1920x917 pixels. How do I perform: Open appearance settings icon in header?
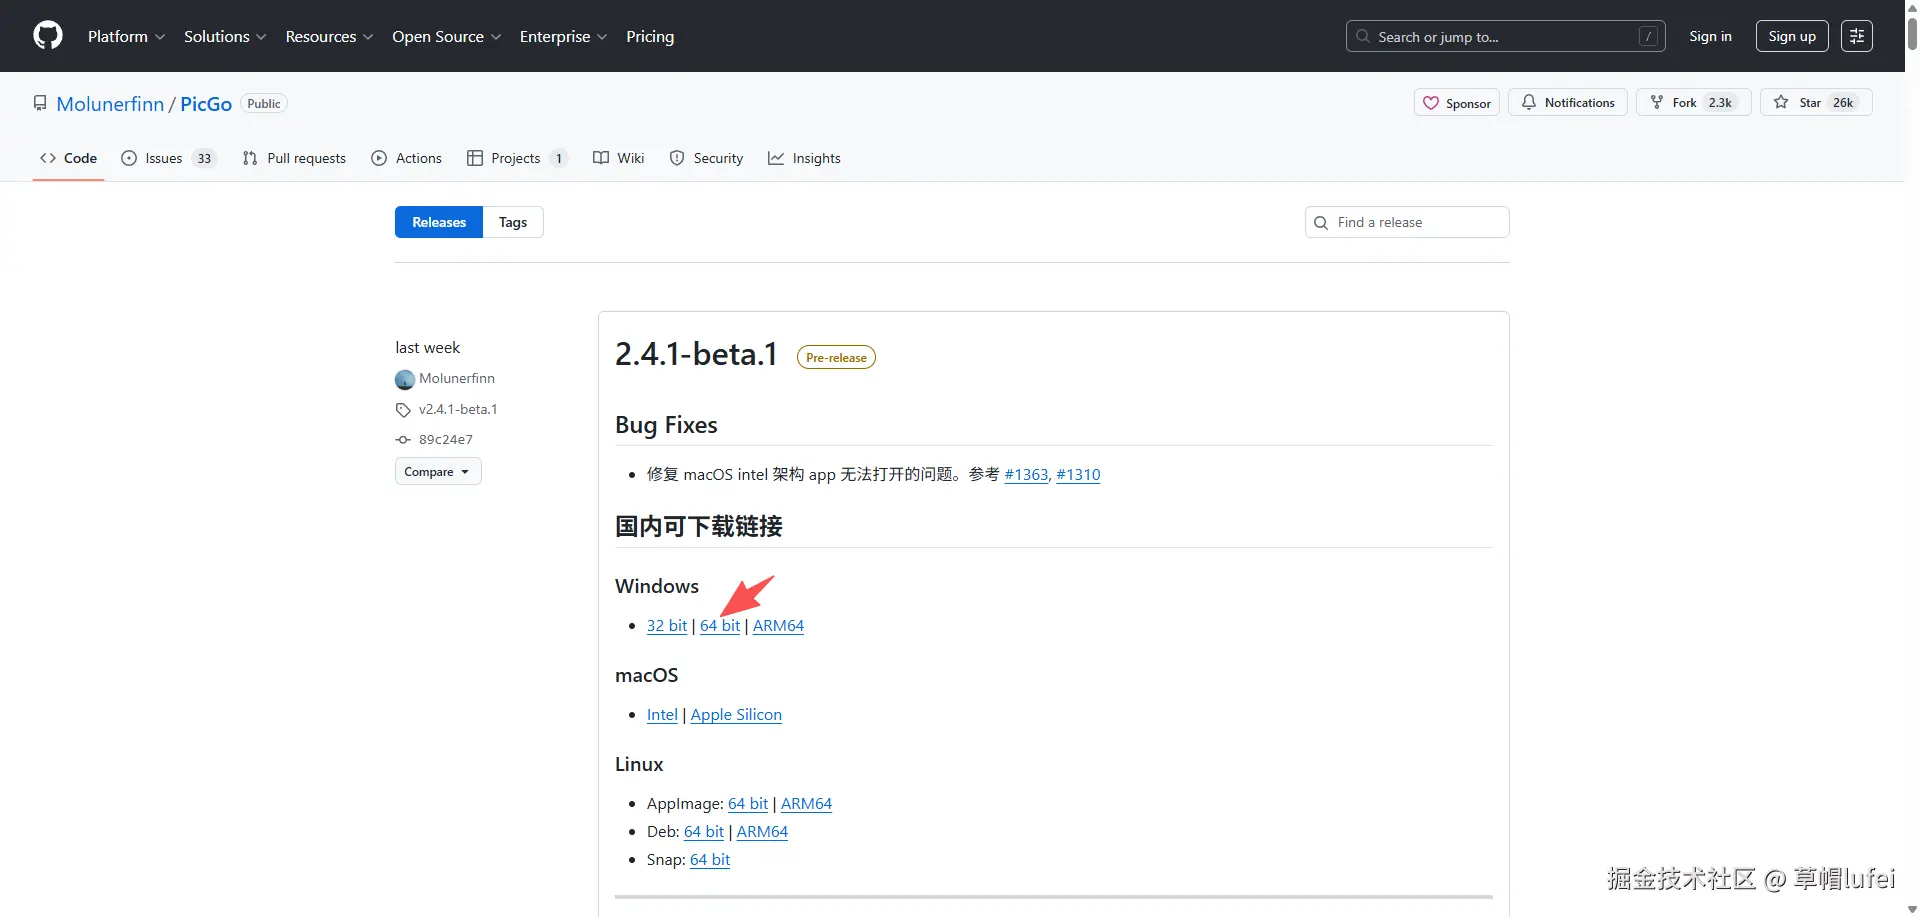pos(1856,36)
